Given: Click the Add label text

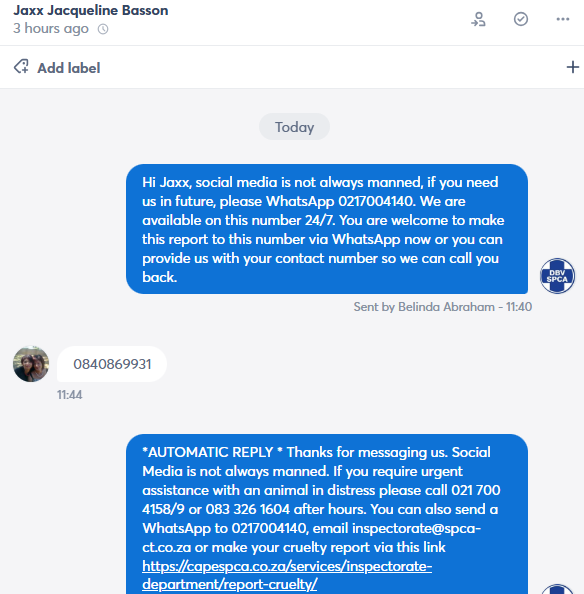Looking at the screenshot, I should pyautogui.click(x=69, y=68).
